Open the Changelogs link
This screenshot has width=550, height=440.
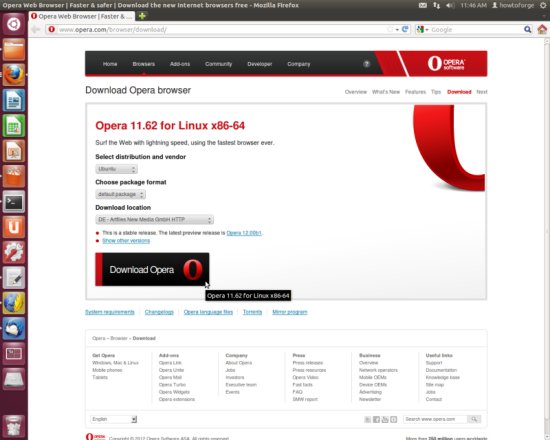[x=159, y=312]
